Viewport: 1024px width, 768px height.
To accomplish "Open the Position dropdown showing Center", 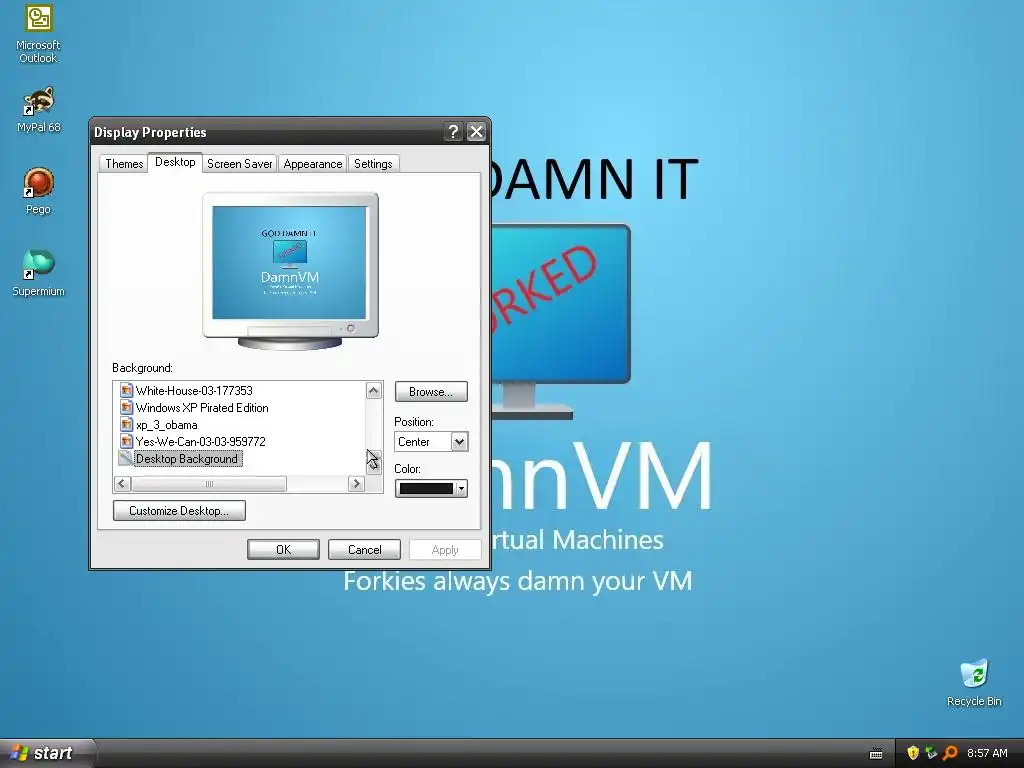I will tap(431, 442).
